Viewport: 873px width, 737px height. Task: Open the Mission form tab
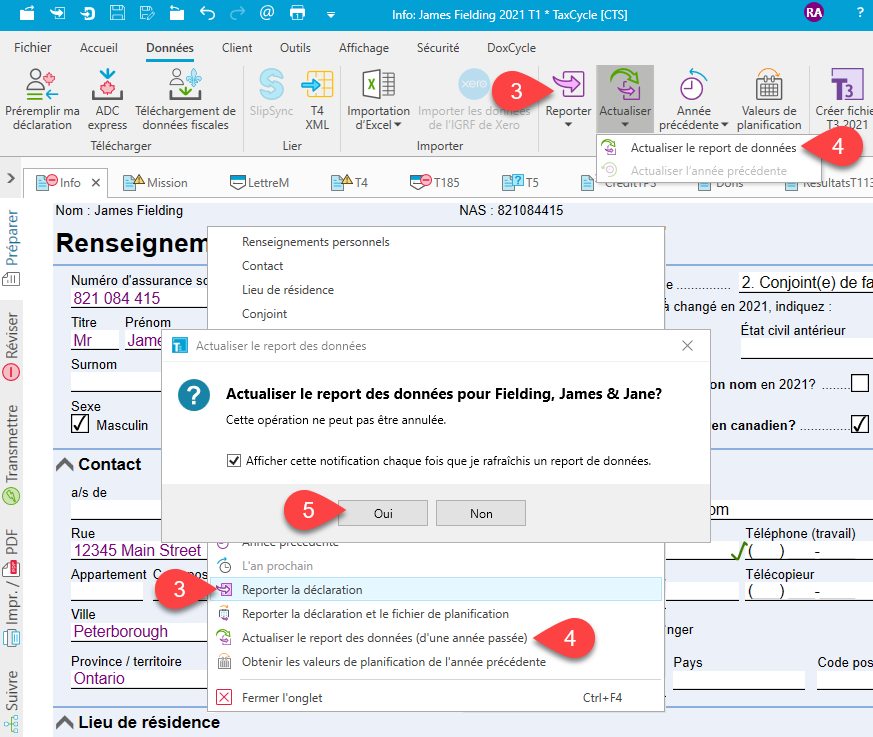tap(155, 183)
